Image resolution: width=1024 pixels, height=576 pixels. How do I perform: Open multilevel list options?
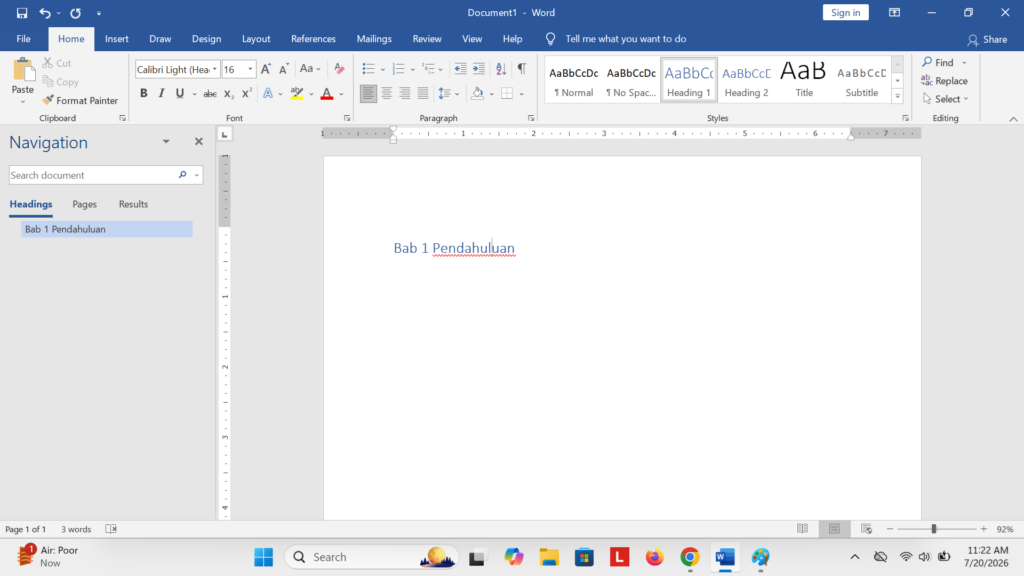429,69
